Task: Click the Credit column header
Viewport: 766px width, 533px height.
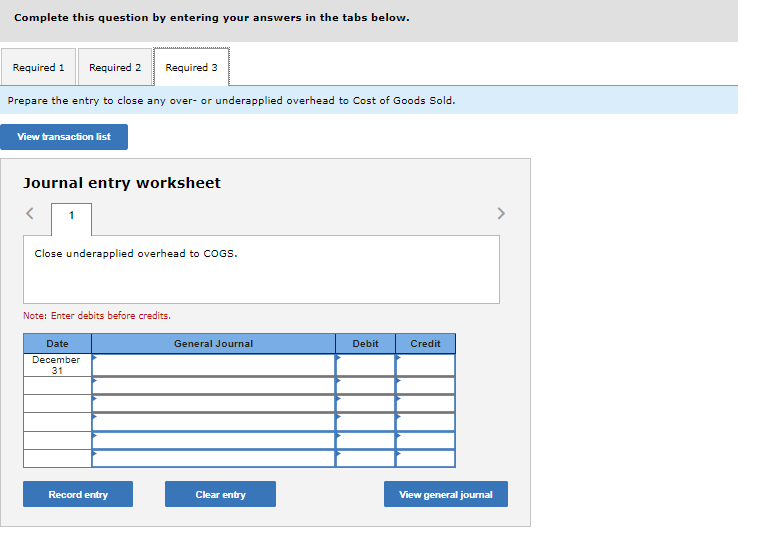Action: (426, 343)
